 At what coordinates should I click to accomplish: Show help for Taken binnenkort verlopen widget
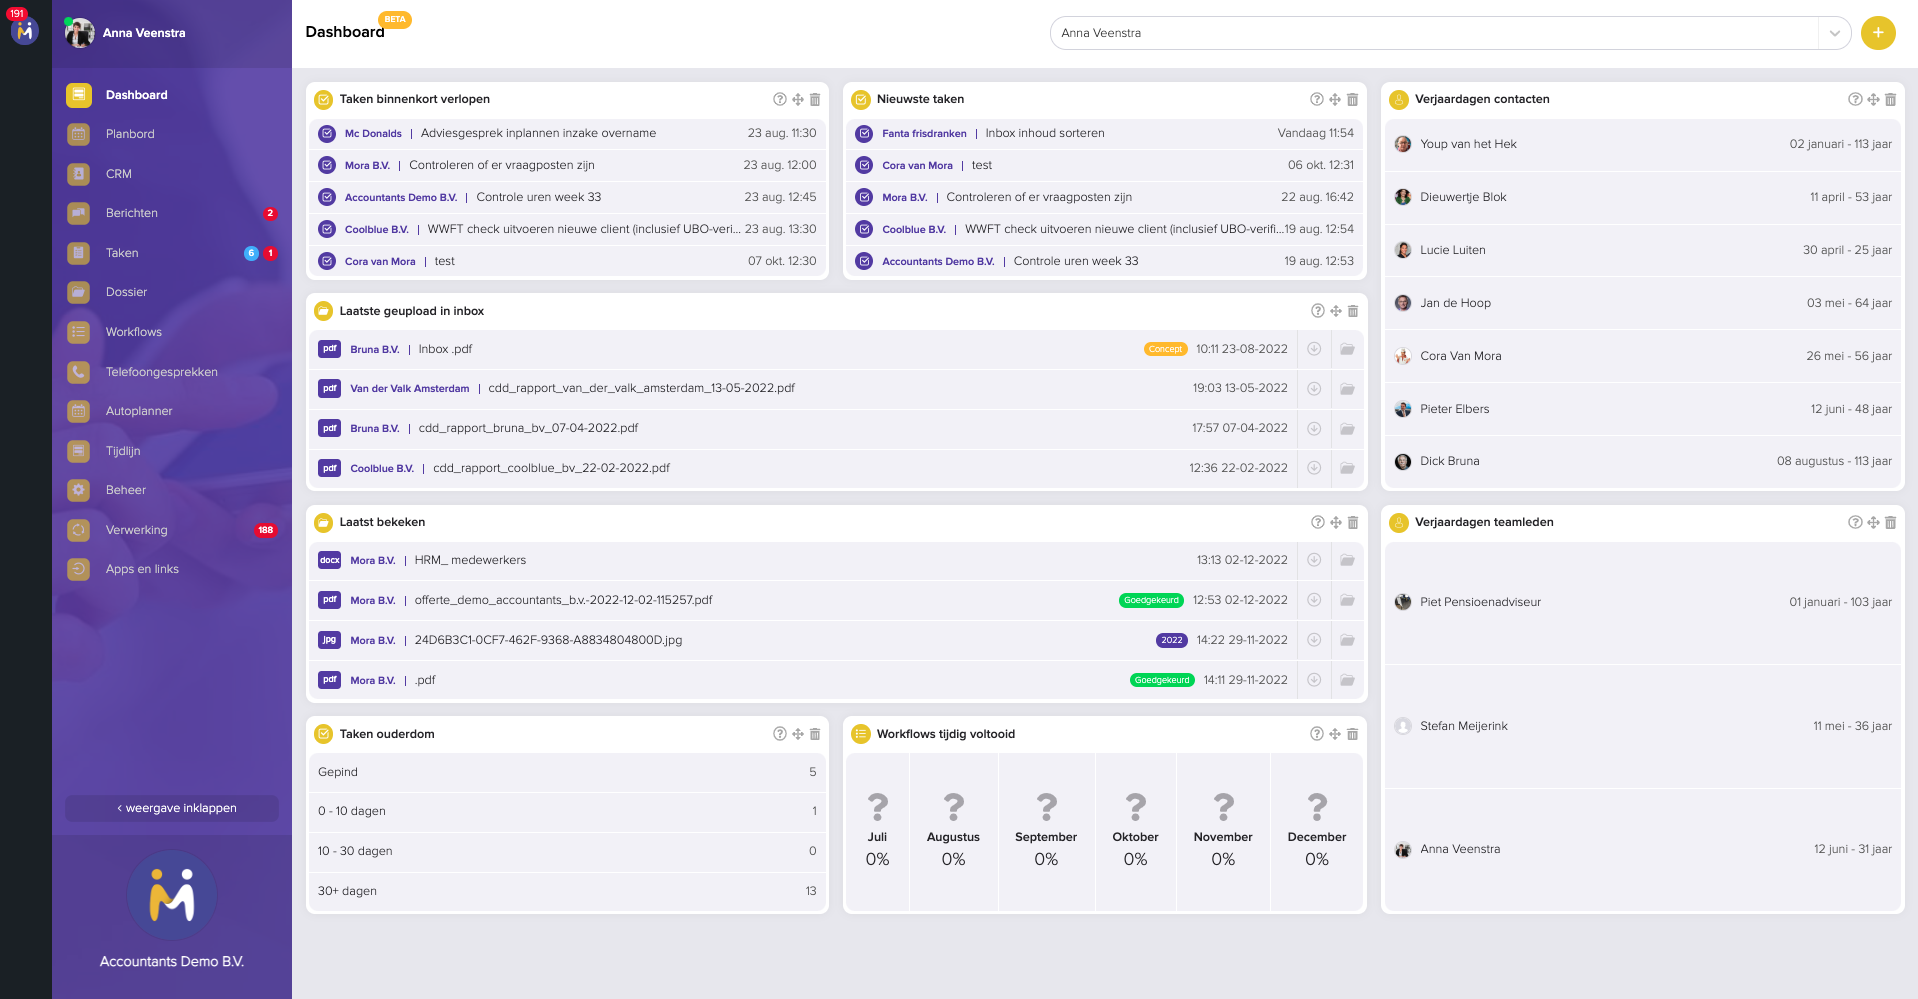780,99
